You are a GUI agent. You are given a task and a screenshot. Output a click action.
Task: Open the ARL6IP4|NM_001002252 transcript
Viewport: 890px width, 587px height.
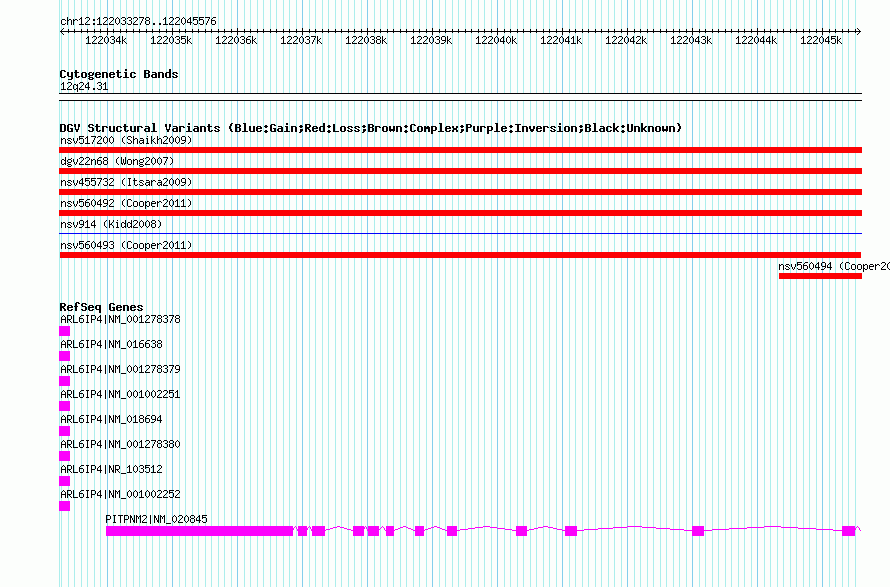pyautogui.click(x=120, y=494)
